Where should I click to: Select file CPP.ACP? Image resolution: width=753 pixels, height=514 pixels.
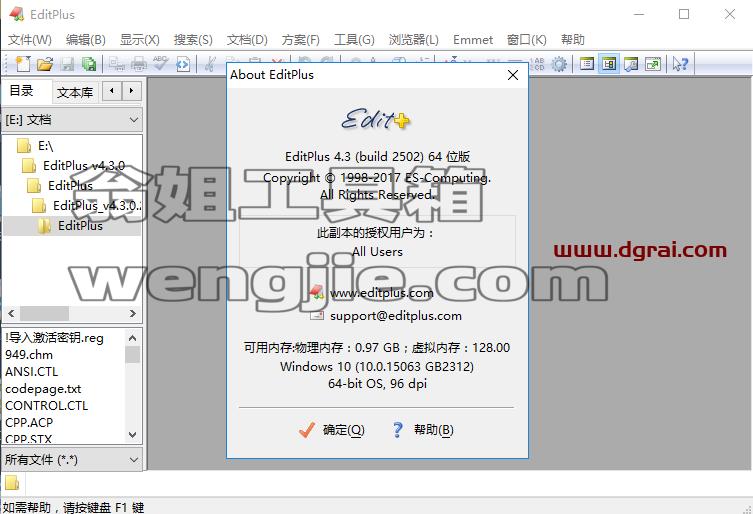click(29, 422)
